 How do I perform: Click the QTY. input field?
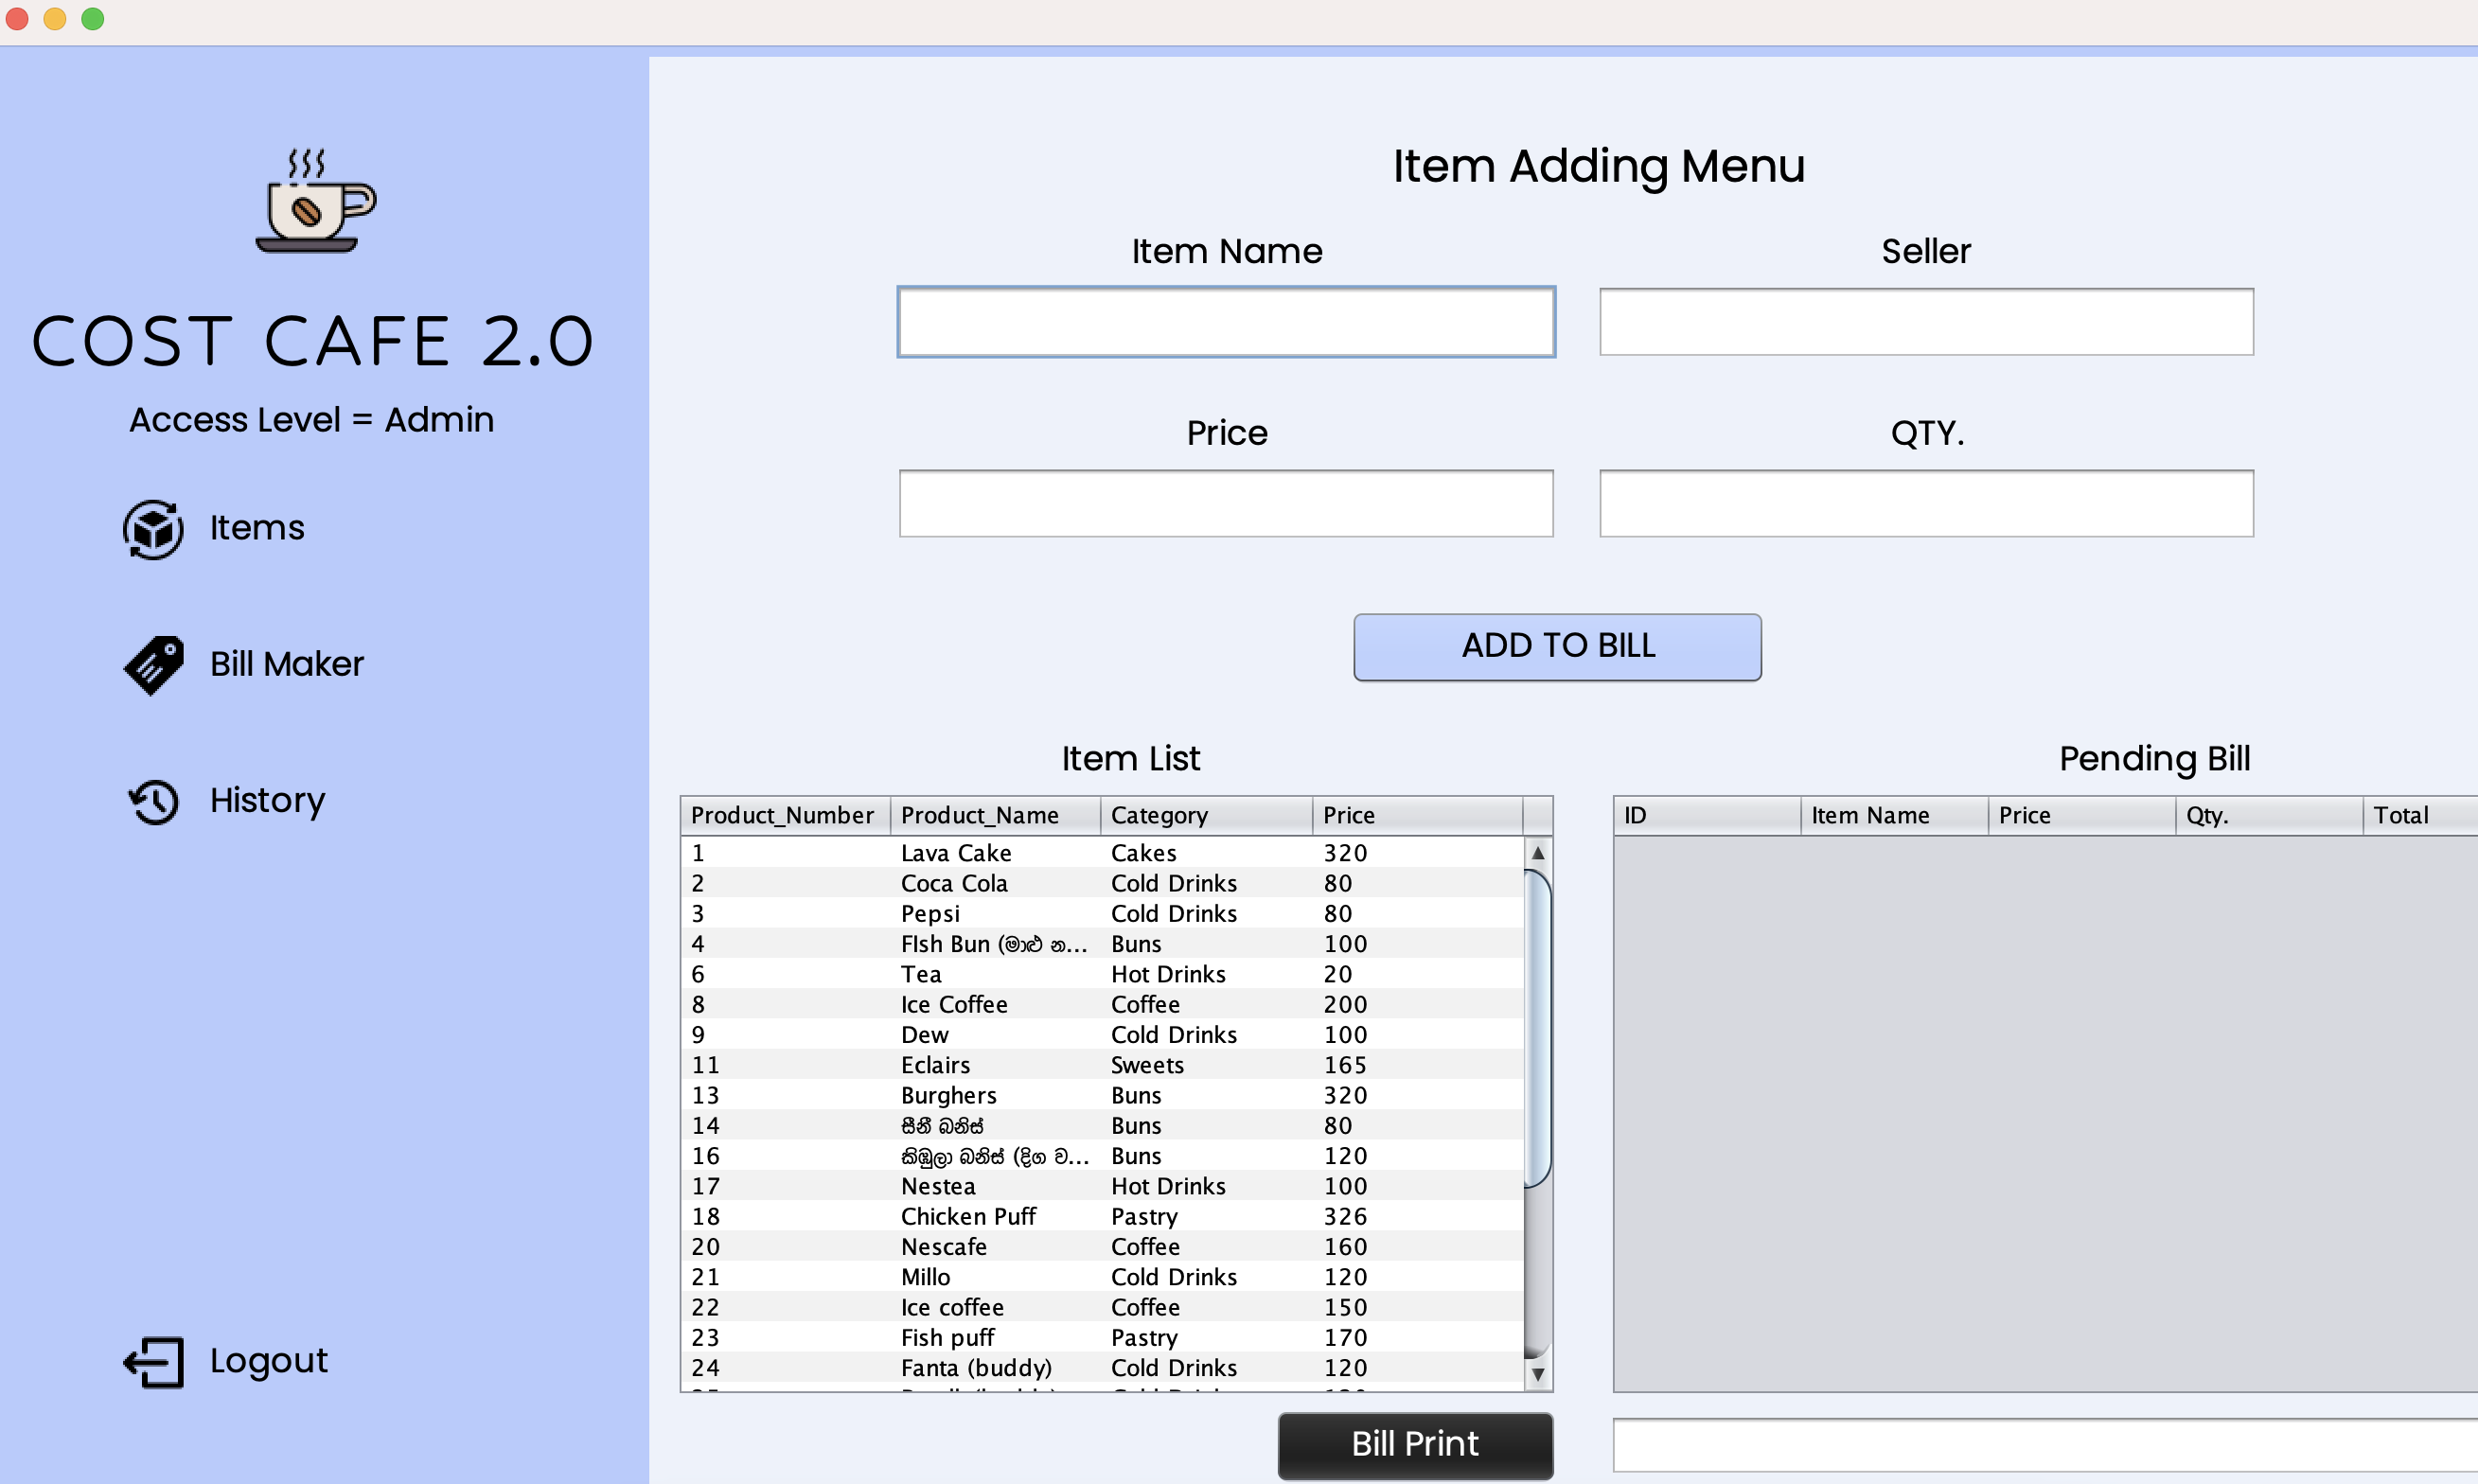[1925, 504]
